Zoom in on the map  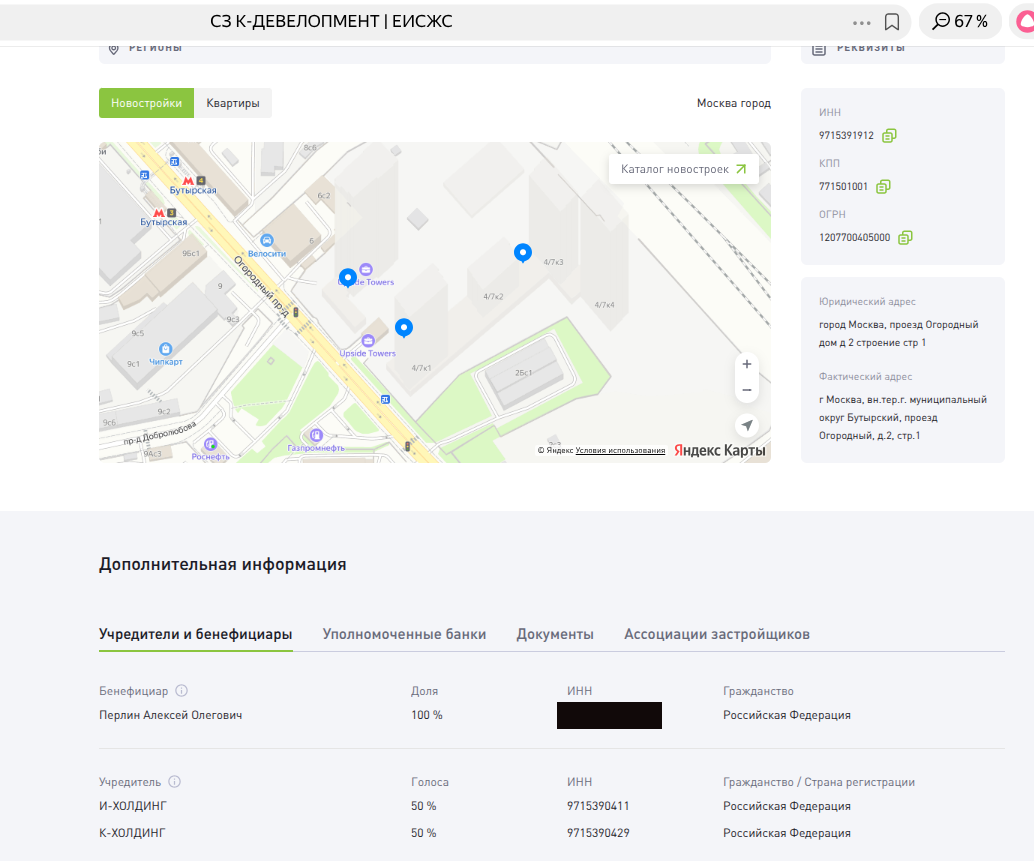click(746, 365)
